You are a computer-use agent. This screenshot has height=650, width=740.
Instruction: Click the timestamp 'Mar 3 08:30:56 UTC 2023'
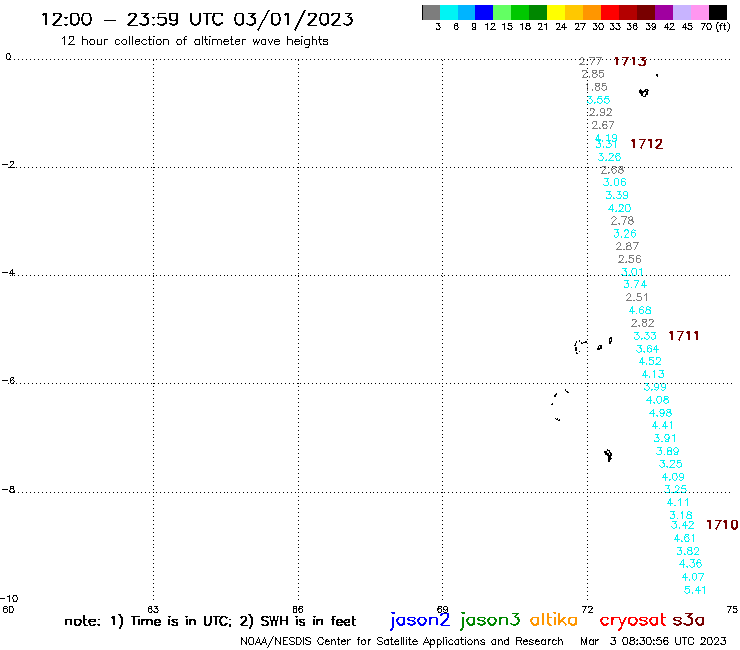click(653, 641)
